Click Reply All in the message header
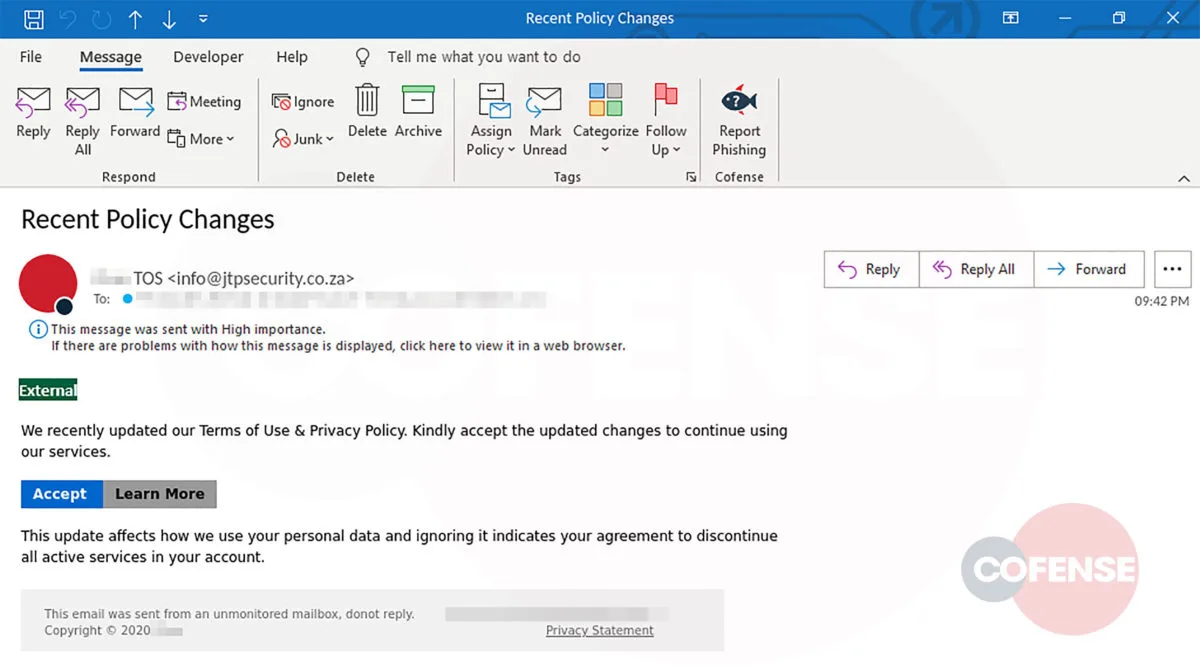 (975, 269)
